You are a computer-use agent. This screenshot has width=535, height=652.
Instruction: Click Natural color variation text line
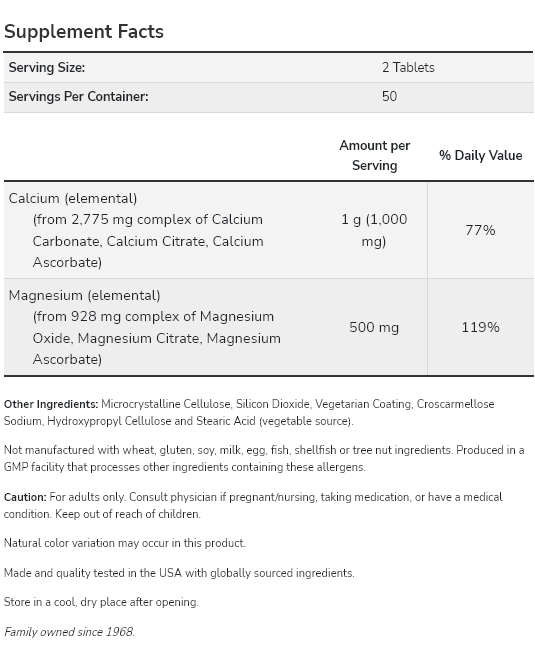[125, 543]
